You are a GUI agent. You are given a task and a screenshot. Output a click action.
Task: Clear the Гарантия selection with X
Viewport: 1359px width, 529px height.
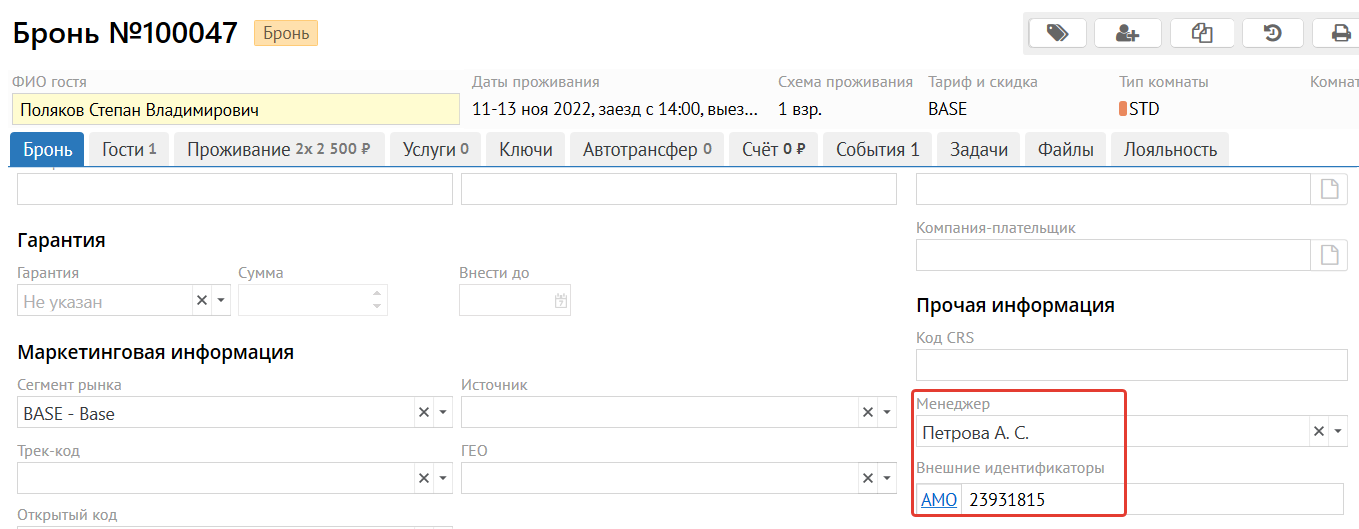[201, 300]
